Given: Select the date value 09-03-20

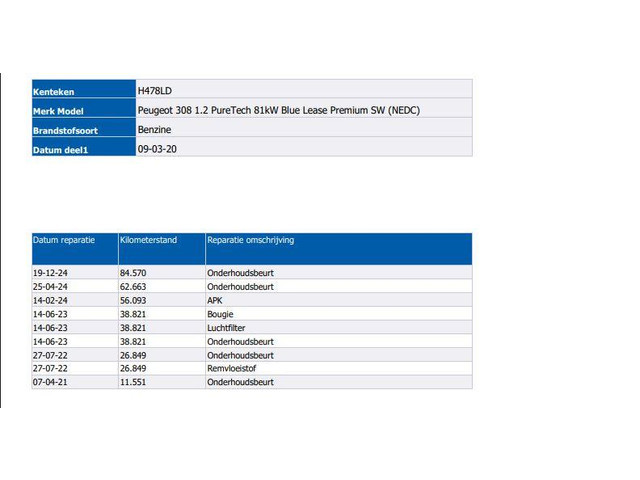Looking at the screenshot, I should pos(157,148).
